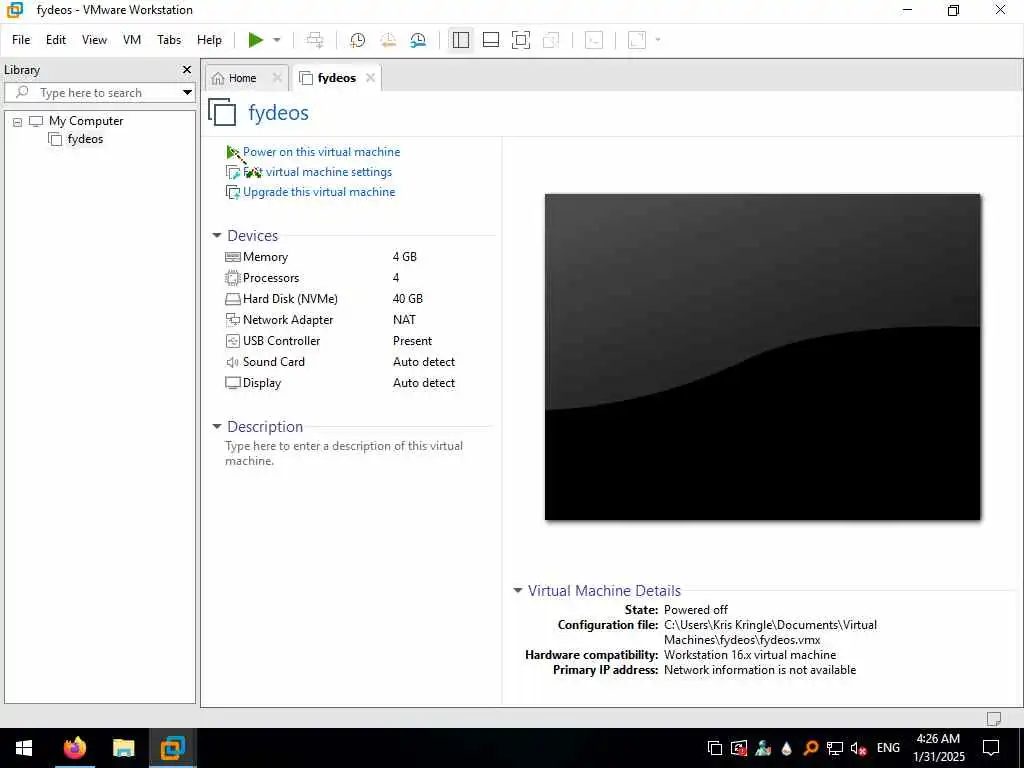Open the Windows Start menu

24,748
